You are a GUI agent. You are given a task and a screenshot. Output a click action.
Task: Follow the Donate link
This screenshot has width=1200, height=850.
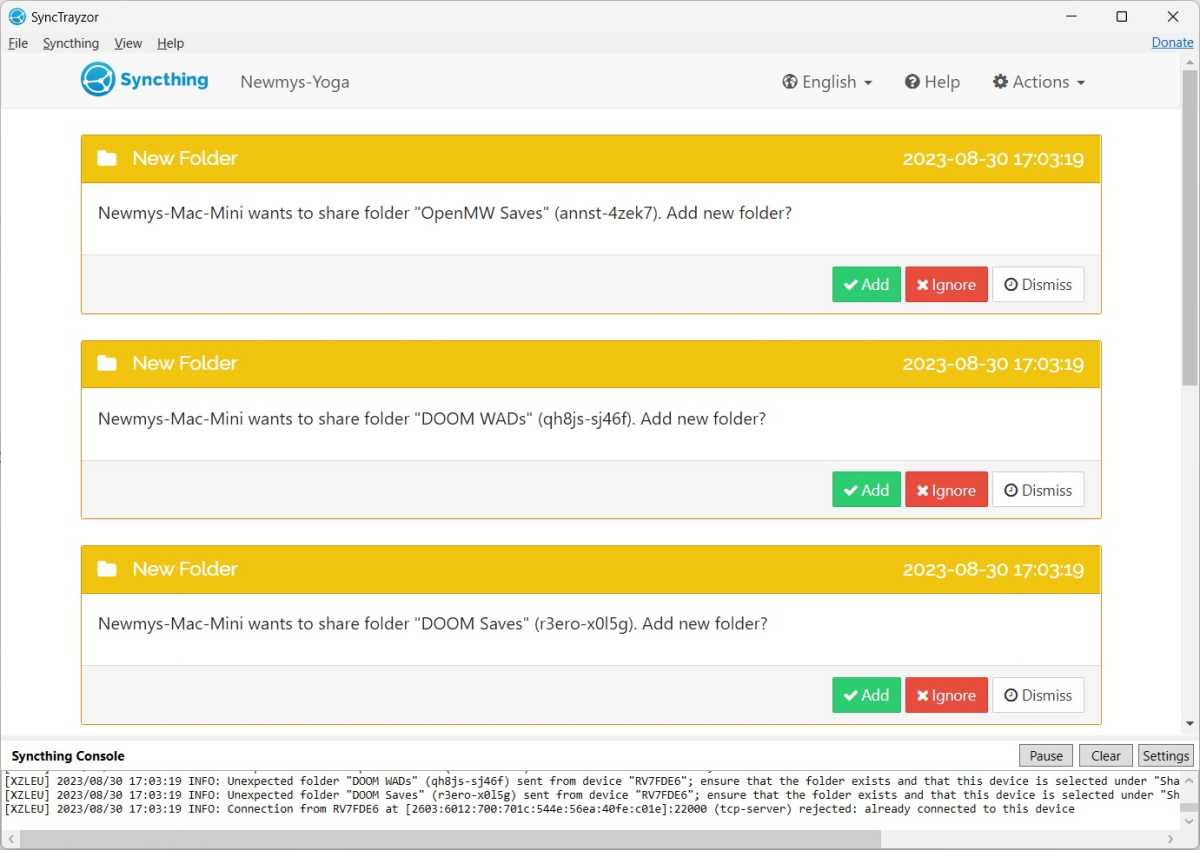click(1172, 42)
